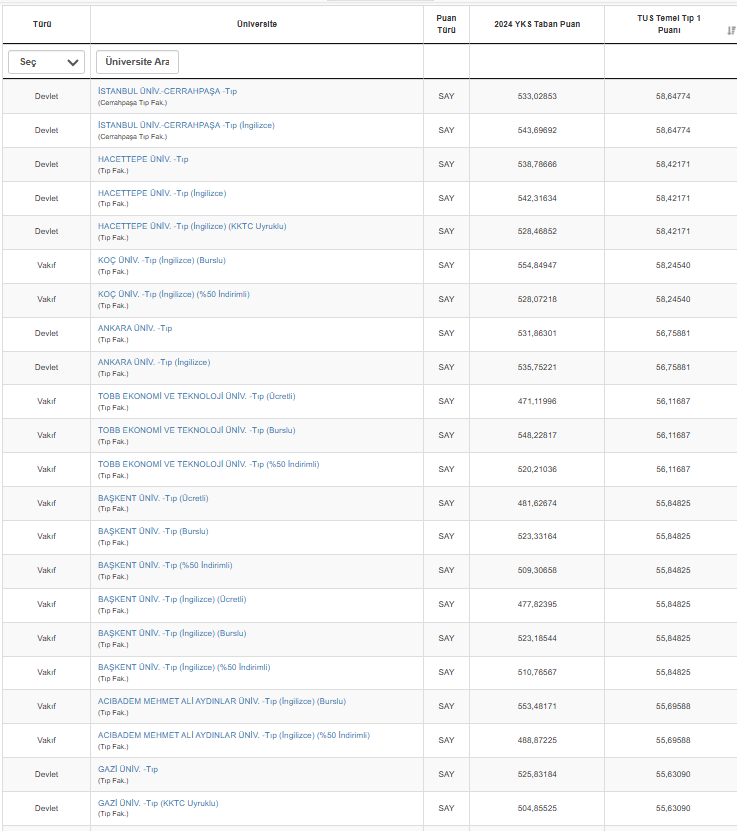This screenshot has width=737, height=831.
Task: Open KOÇ ÜNİV. -Tıp (%50 İndirimli) link
Action: coord(174,294)
